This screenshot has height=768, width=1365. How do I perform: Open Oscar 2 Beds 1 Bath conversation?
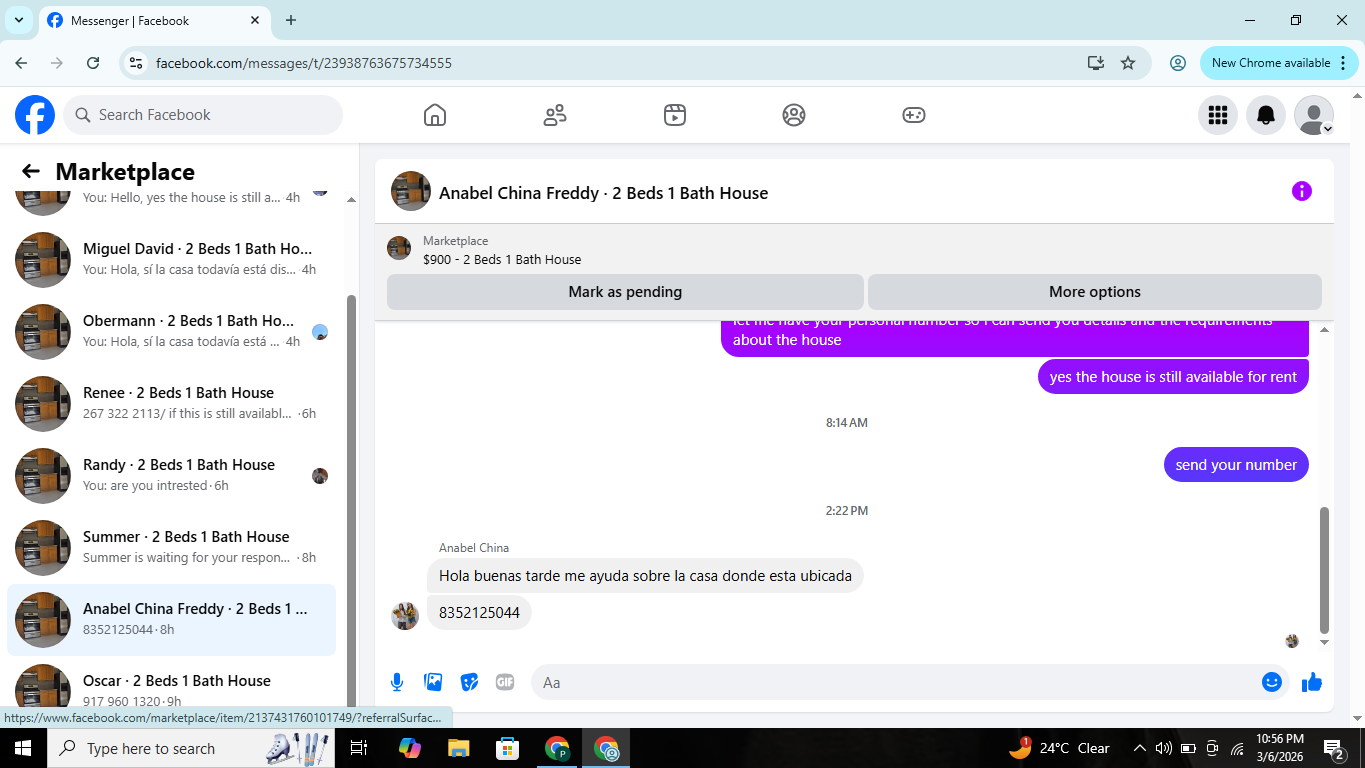[171, 684]
